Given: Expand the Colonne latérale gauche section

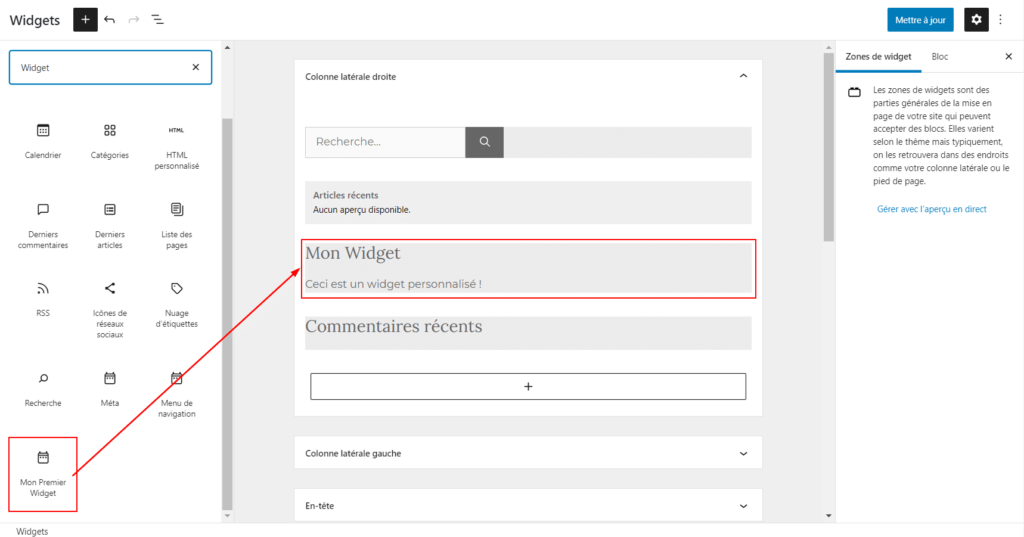Looking at the screenshot, I should point(742,453).
